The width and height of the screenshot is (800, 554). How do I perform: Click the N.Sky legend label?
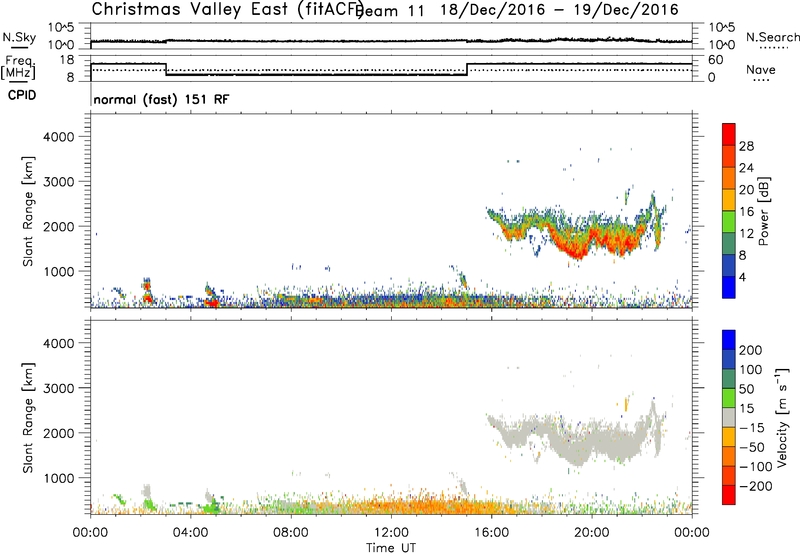pos(19,37)
